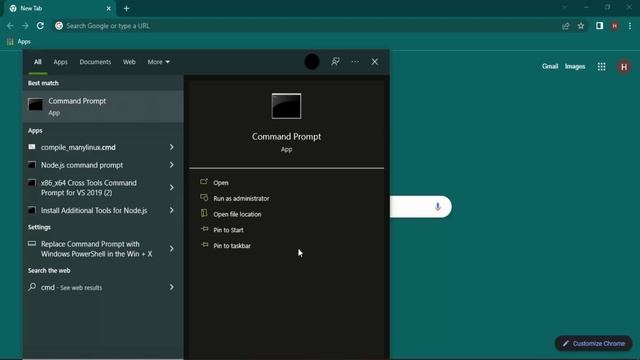The width and height of the screenshot is (640, 360).
Task: Start voice search with microphone icon
Action: 438,207
